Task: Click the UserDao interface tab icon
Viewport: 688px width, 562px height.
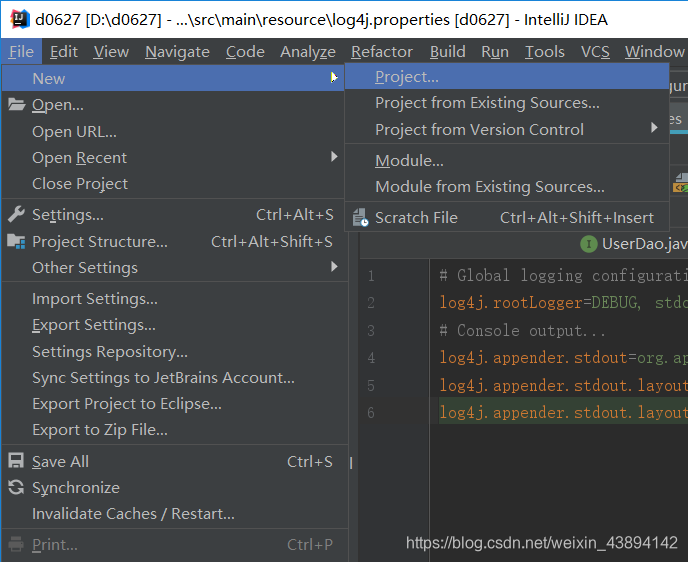Action: click(589, 244)
